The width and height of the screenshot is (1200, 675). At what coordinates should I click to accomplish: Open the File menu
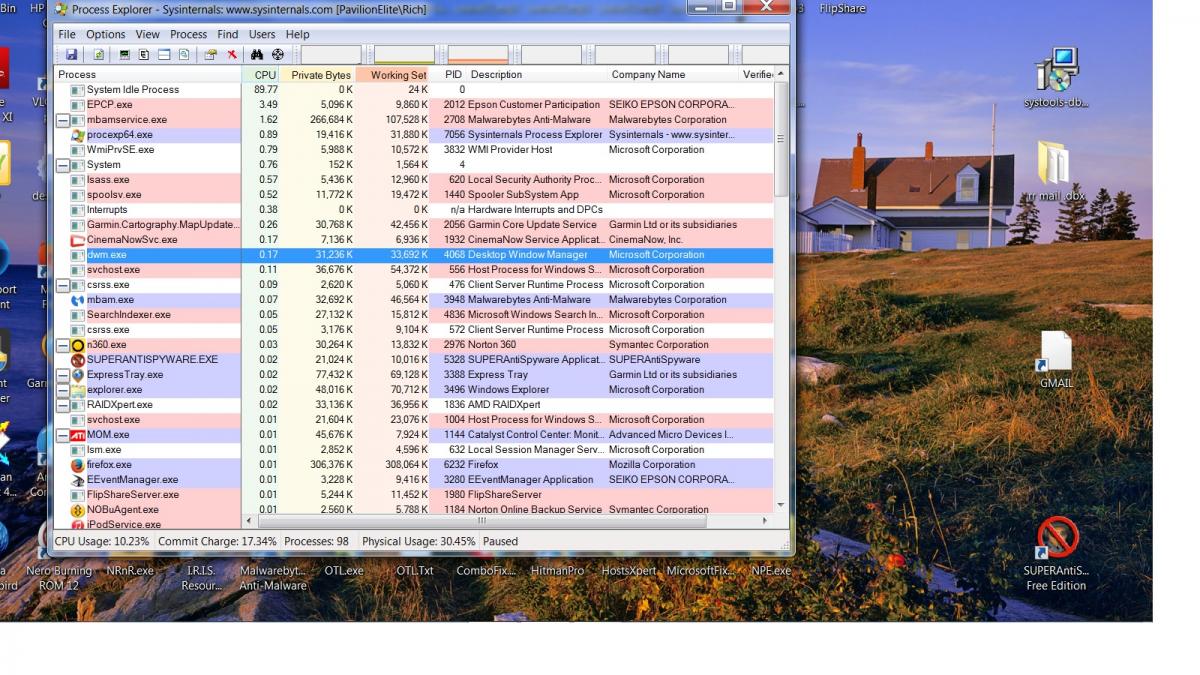pyautogui.click(x=67, y=34)
